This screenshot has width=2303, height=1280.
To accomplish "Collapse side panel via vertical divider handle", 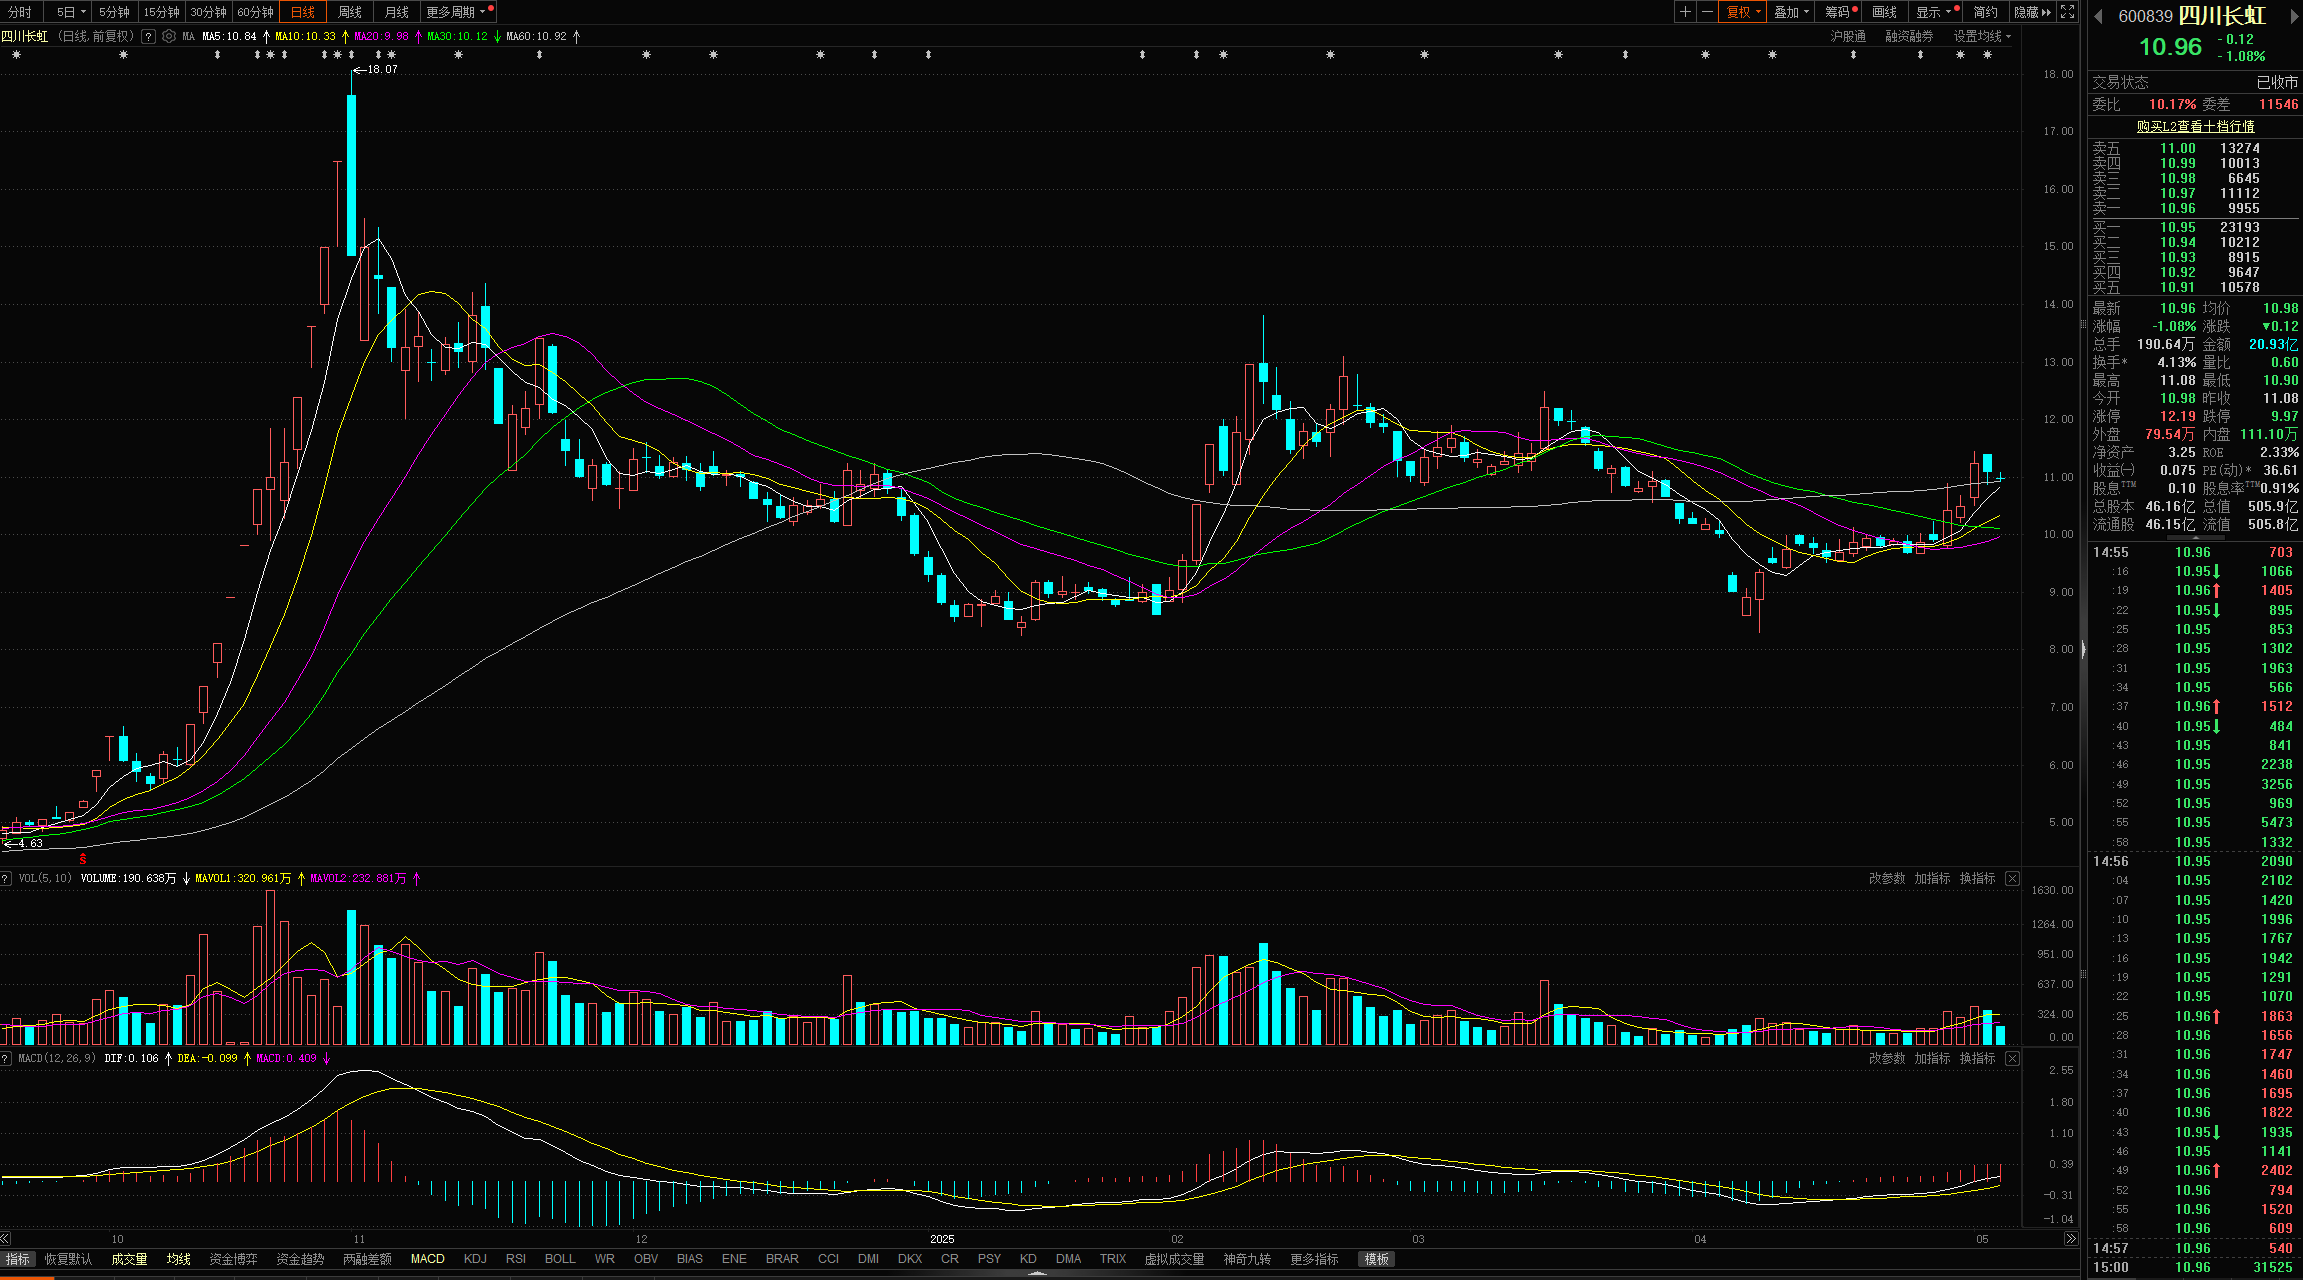I will coord(2084,650).
